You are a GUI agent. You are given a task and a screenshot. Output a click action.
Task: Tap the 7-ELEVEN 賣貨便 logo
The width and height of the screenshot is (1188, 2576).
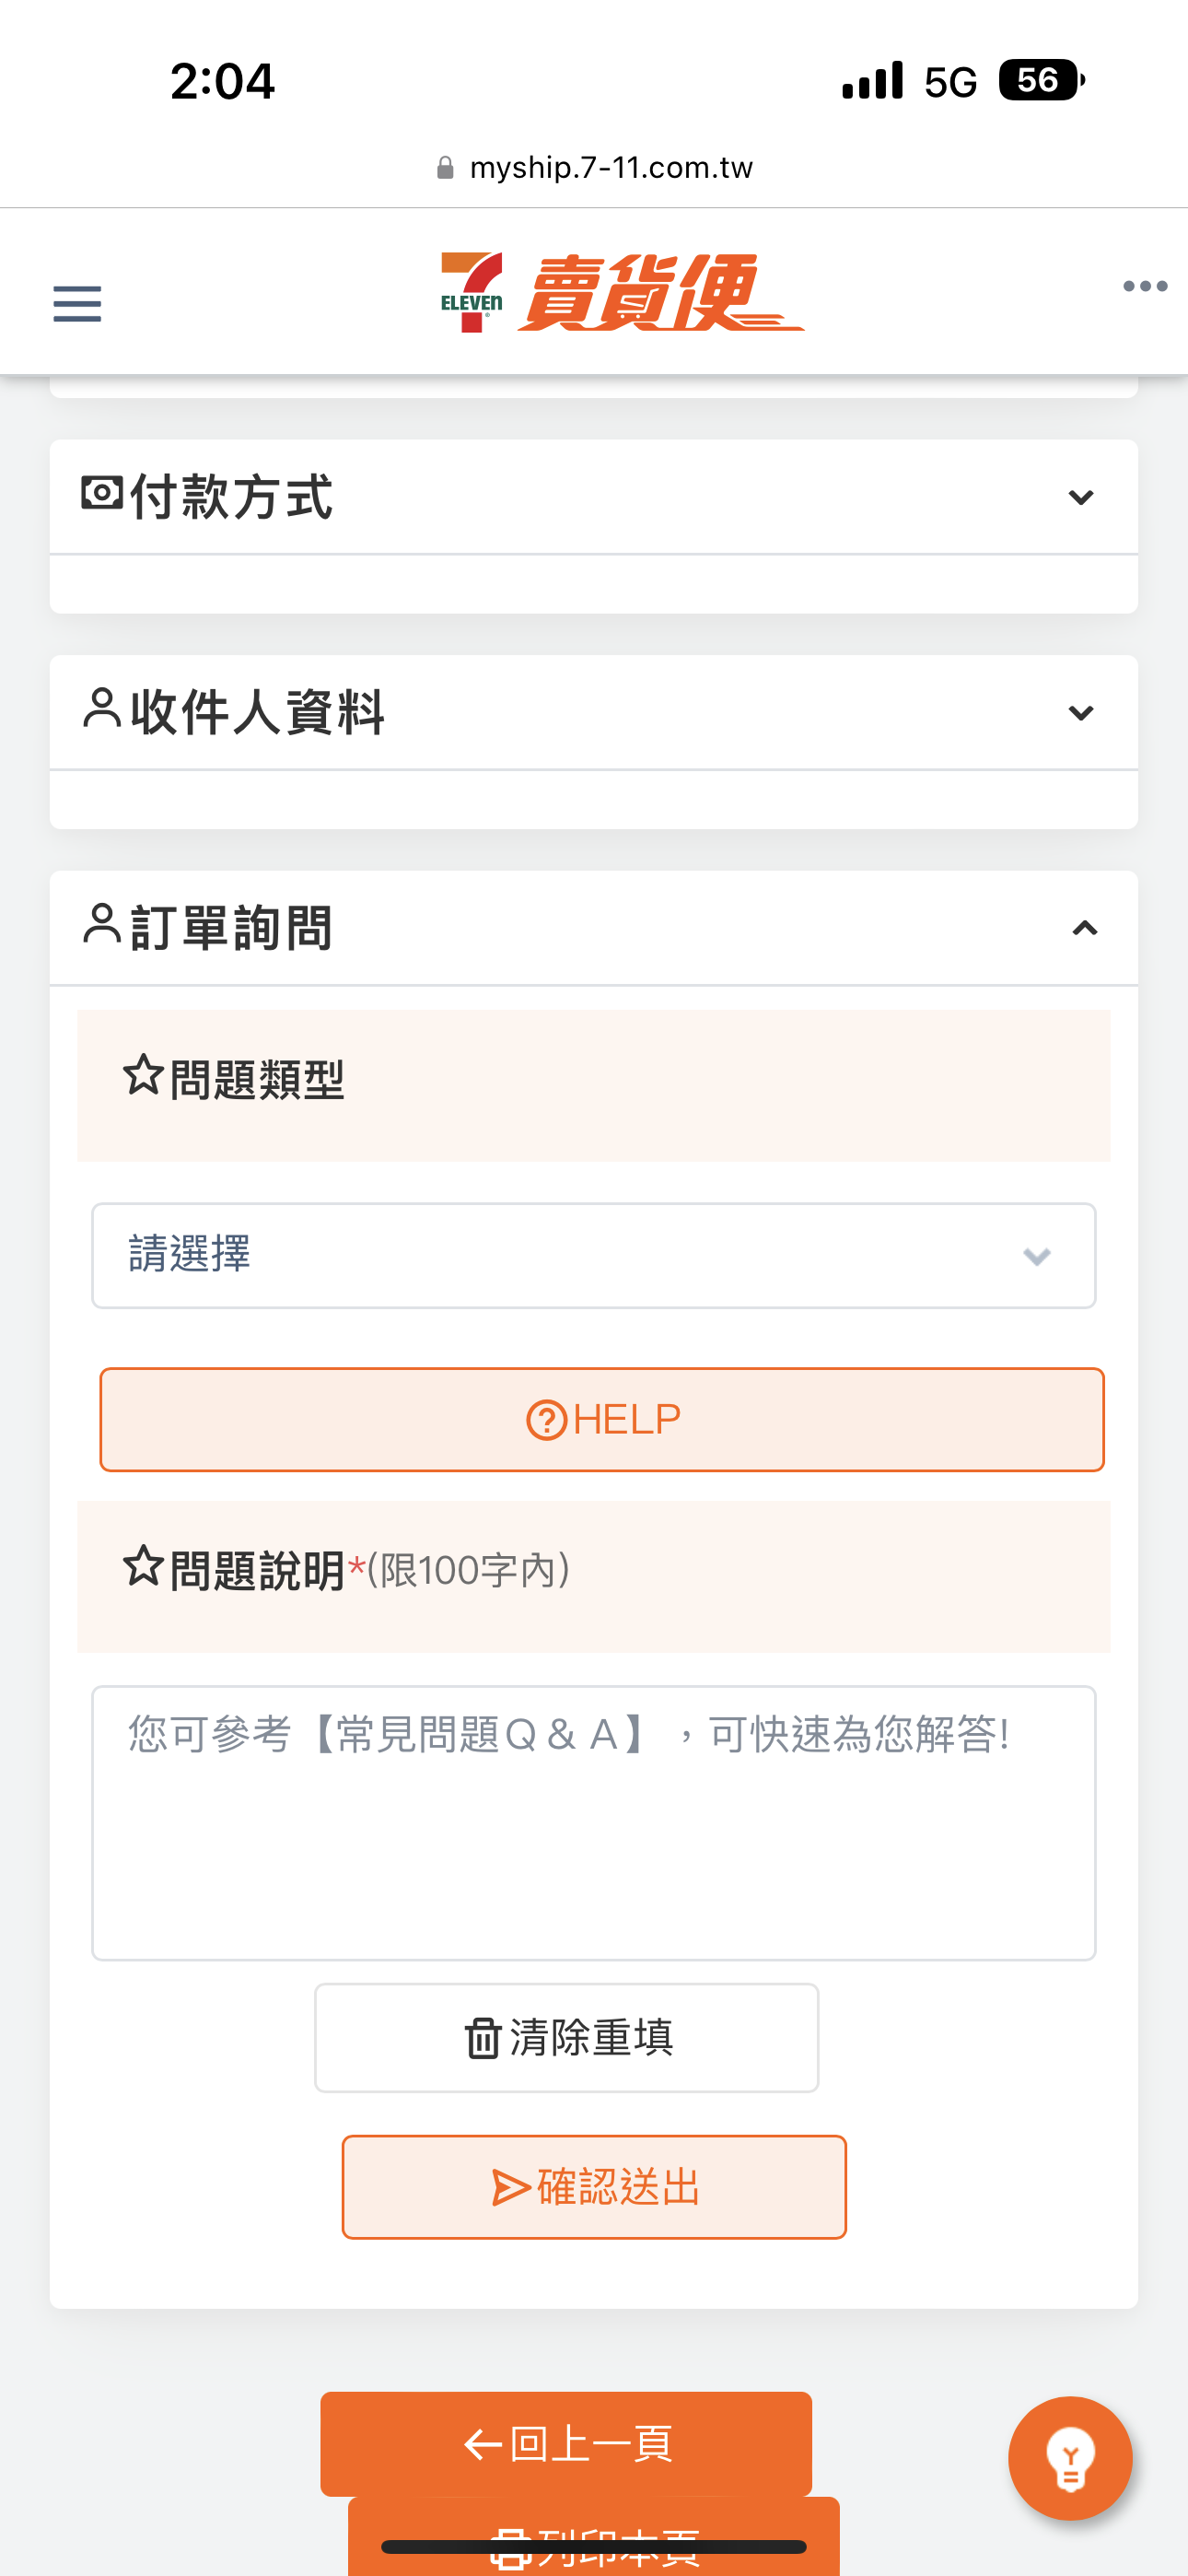[x=622, y=292]
